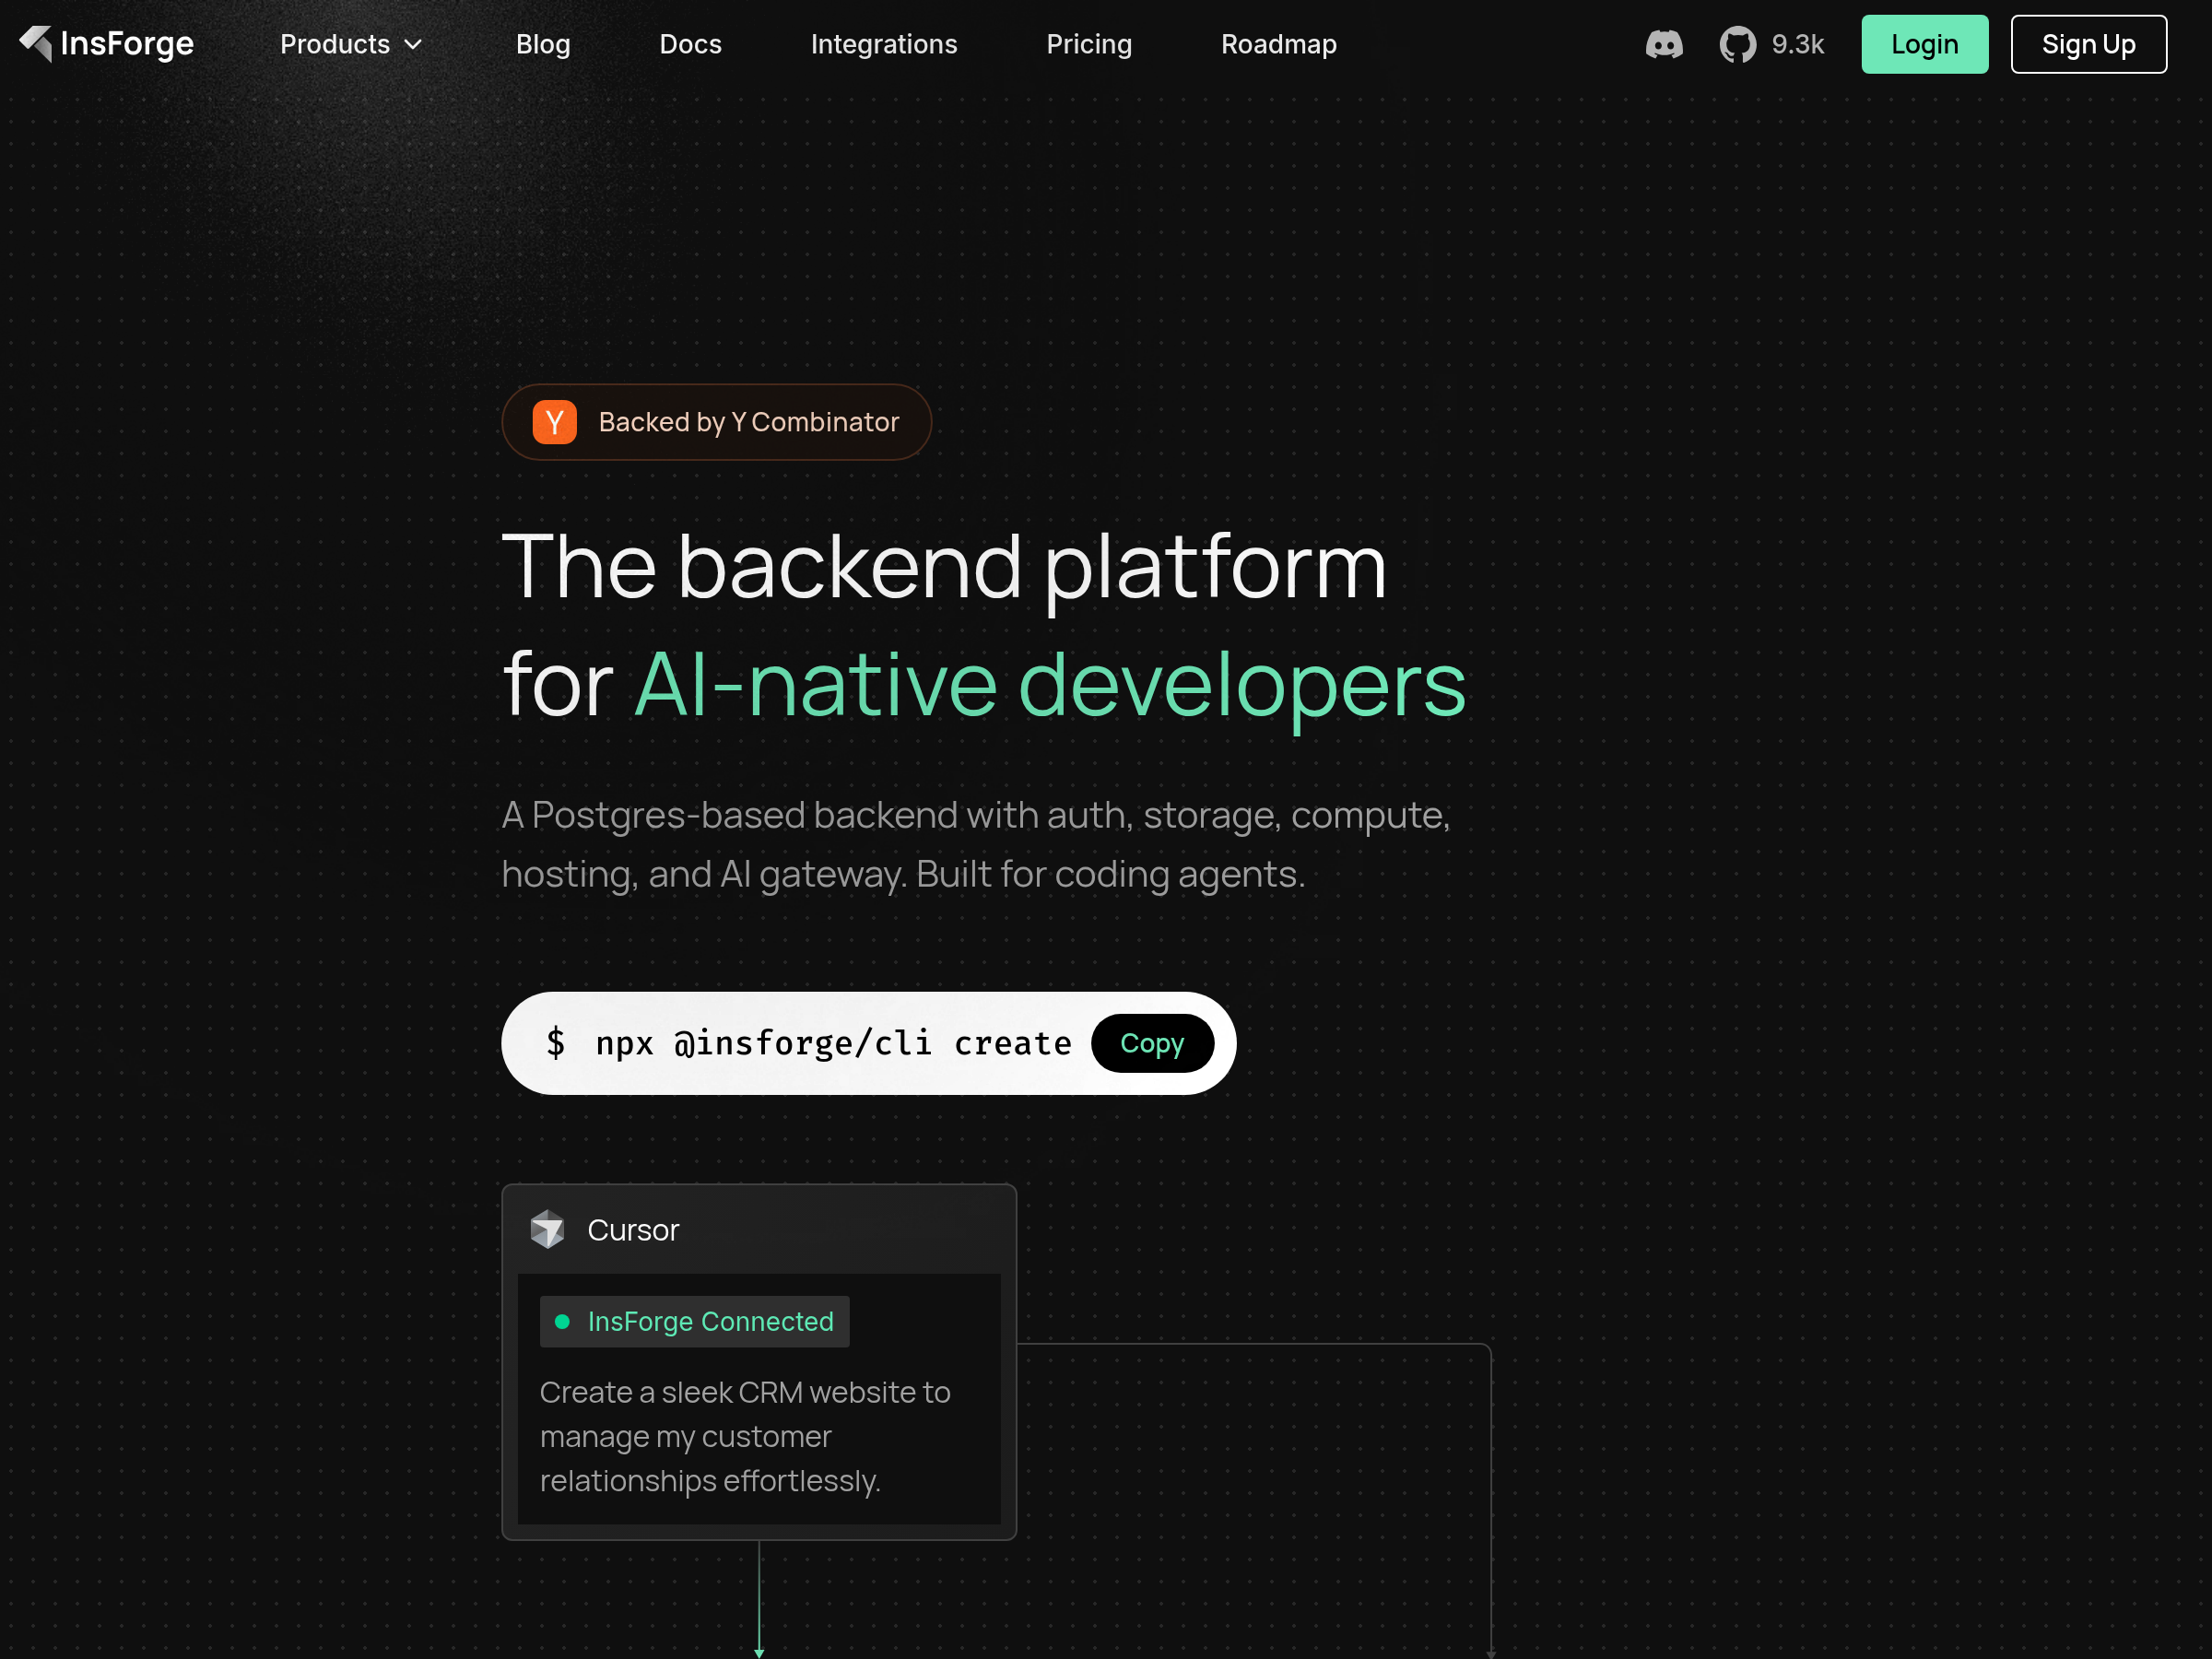The image size is (2212, 1659).
Task: Select the npx @insforge/cli create command text
Action: point(833,1043)
